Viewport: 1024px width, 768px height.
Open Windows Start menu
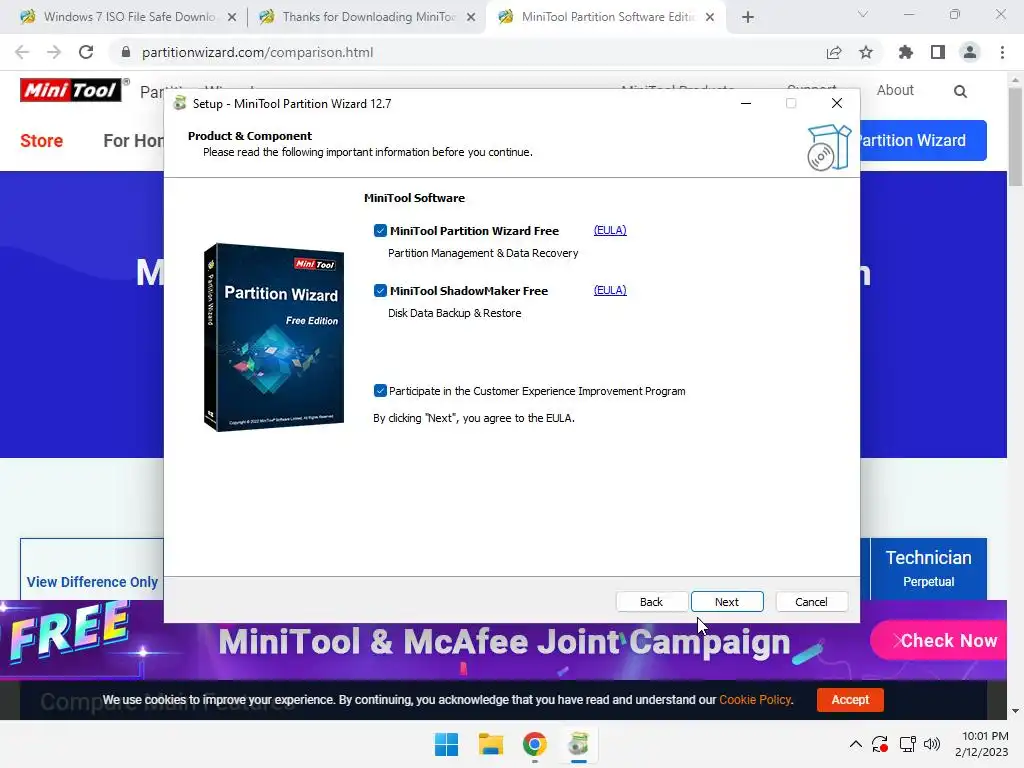click(x=447, y=744)
